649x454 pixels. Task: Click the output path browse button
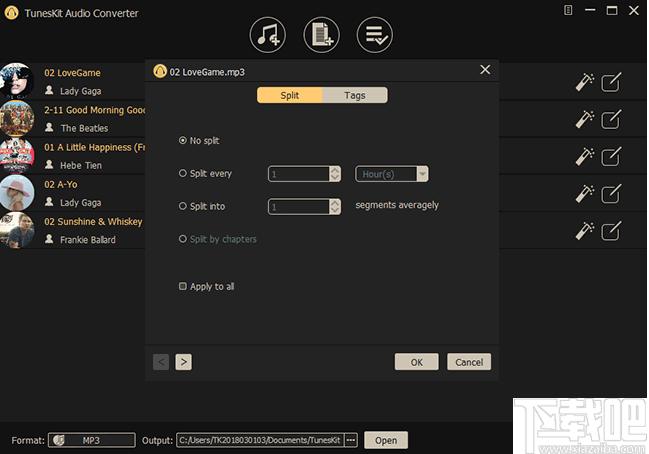(351, 440)
